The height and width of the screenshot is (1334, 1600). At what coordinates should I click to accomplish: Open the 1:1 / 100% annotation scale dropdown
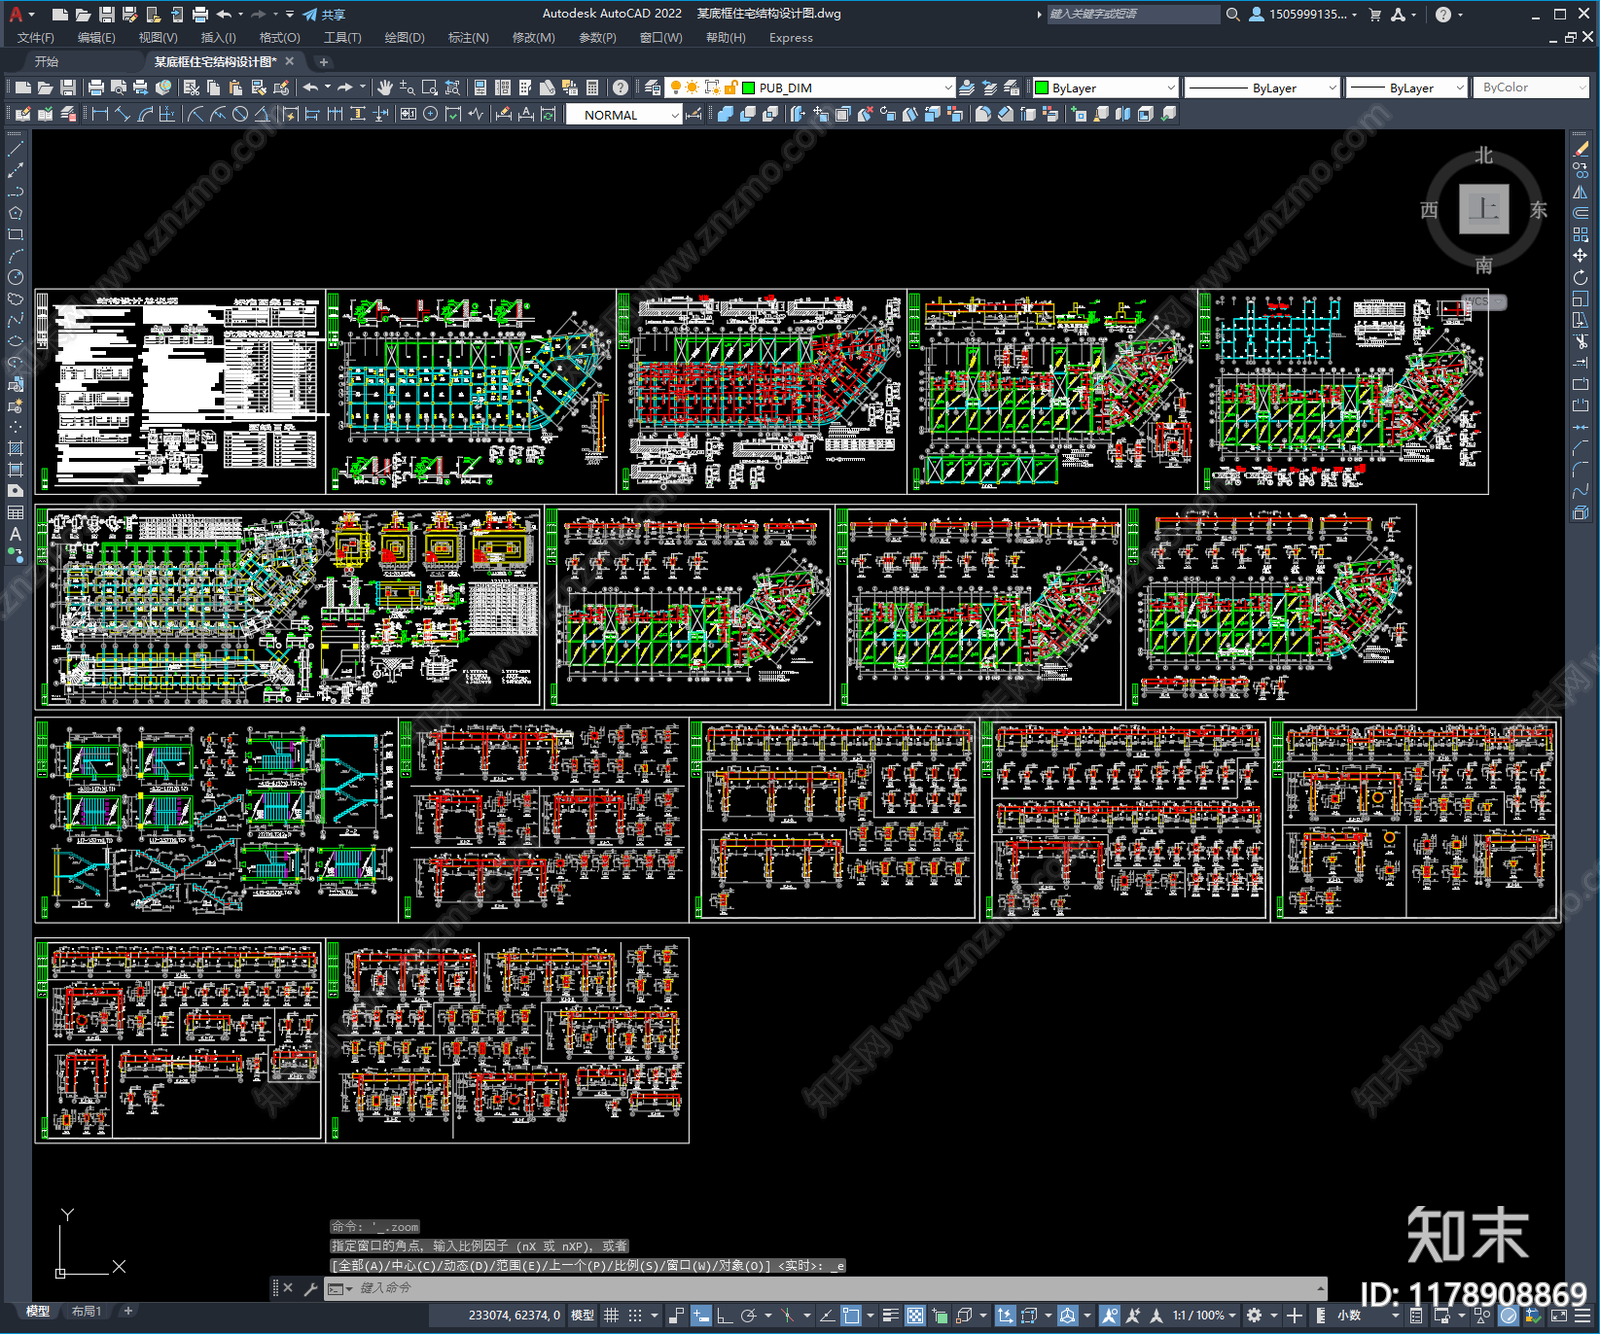(1205, 1315)
